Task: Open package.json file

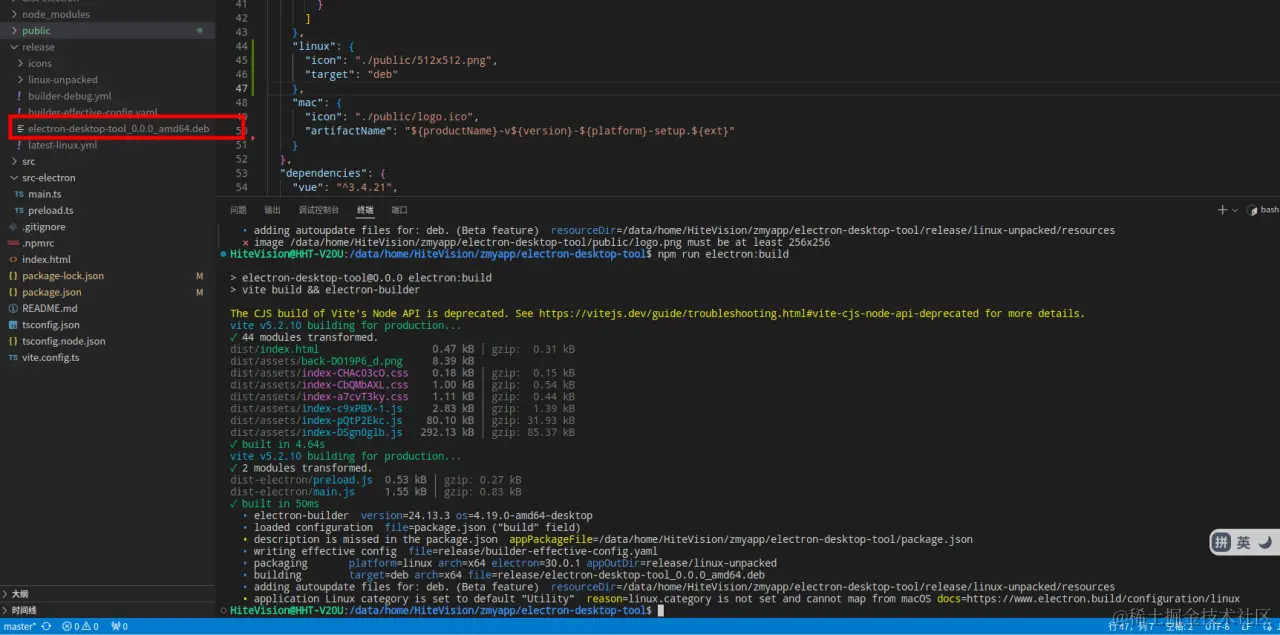Action: click(x=52, y=292)
